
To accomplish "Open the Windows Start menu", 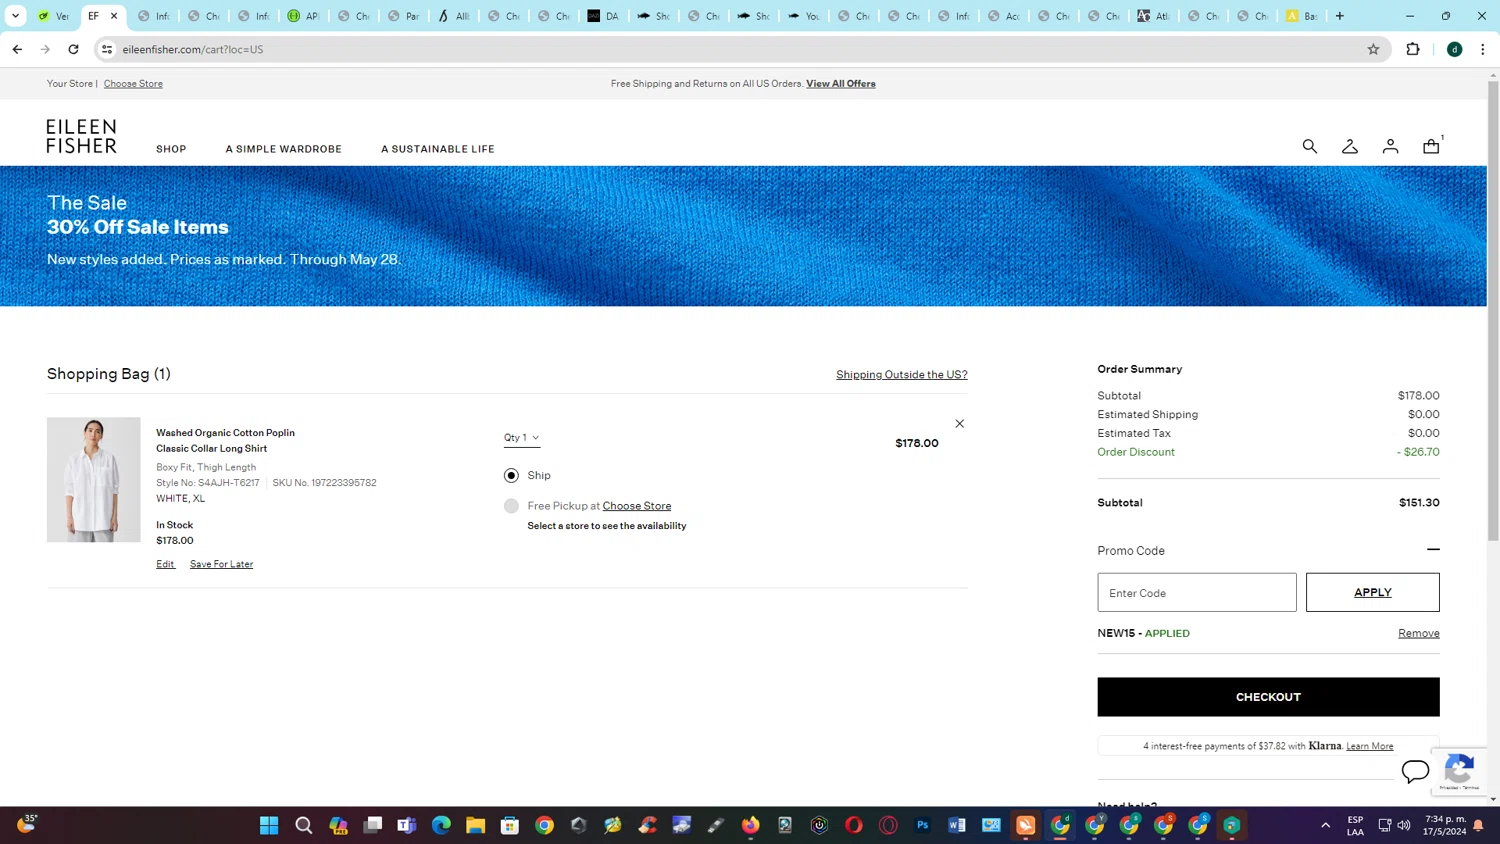I will point(269,825).
